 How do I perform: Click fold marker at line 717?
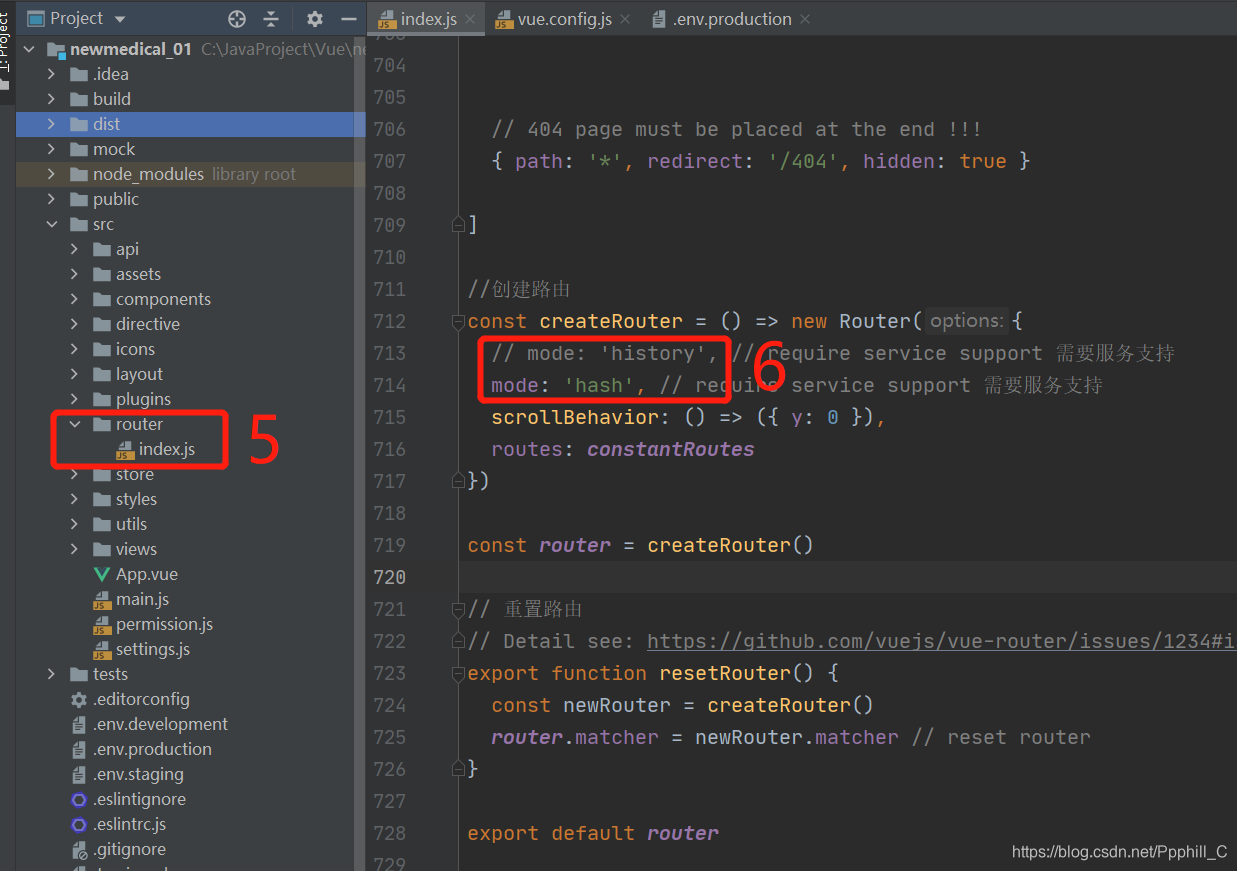pos(458,481)
